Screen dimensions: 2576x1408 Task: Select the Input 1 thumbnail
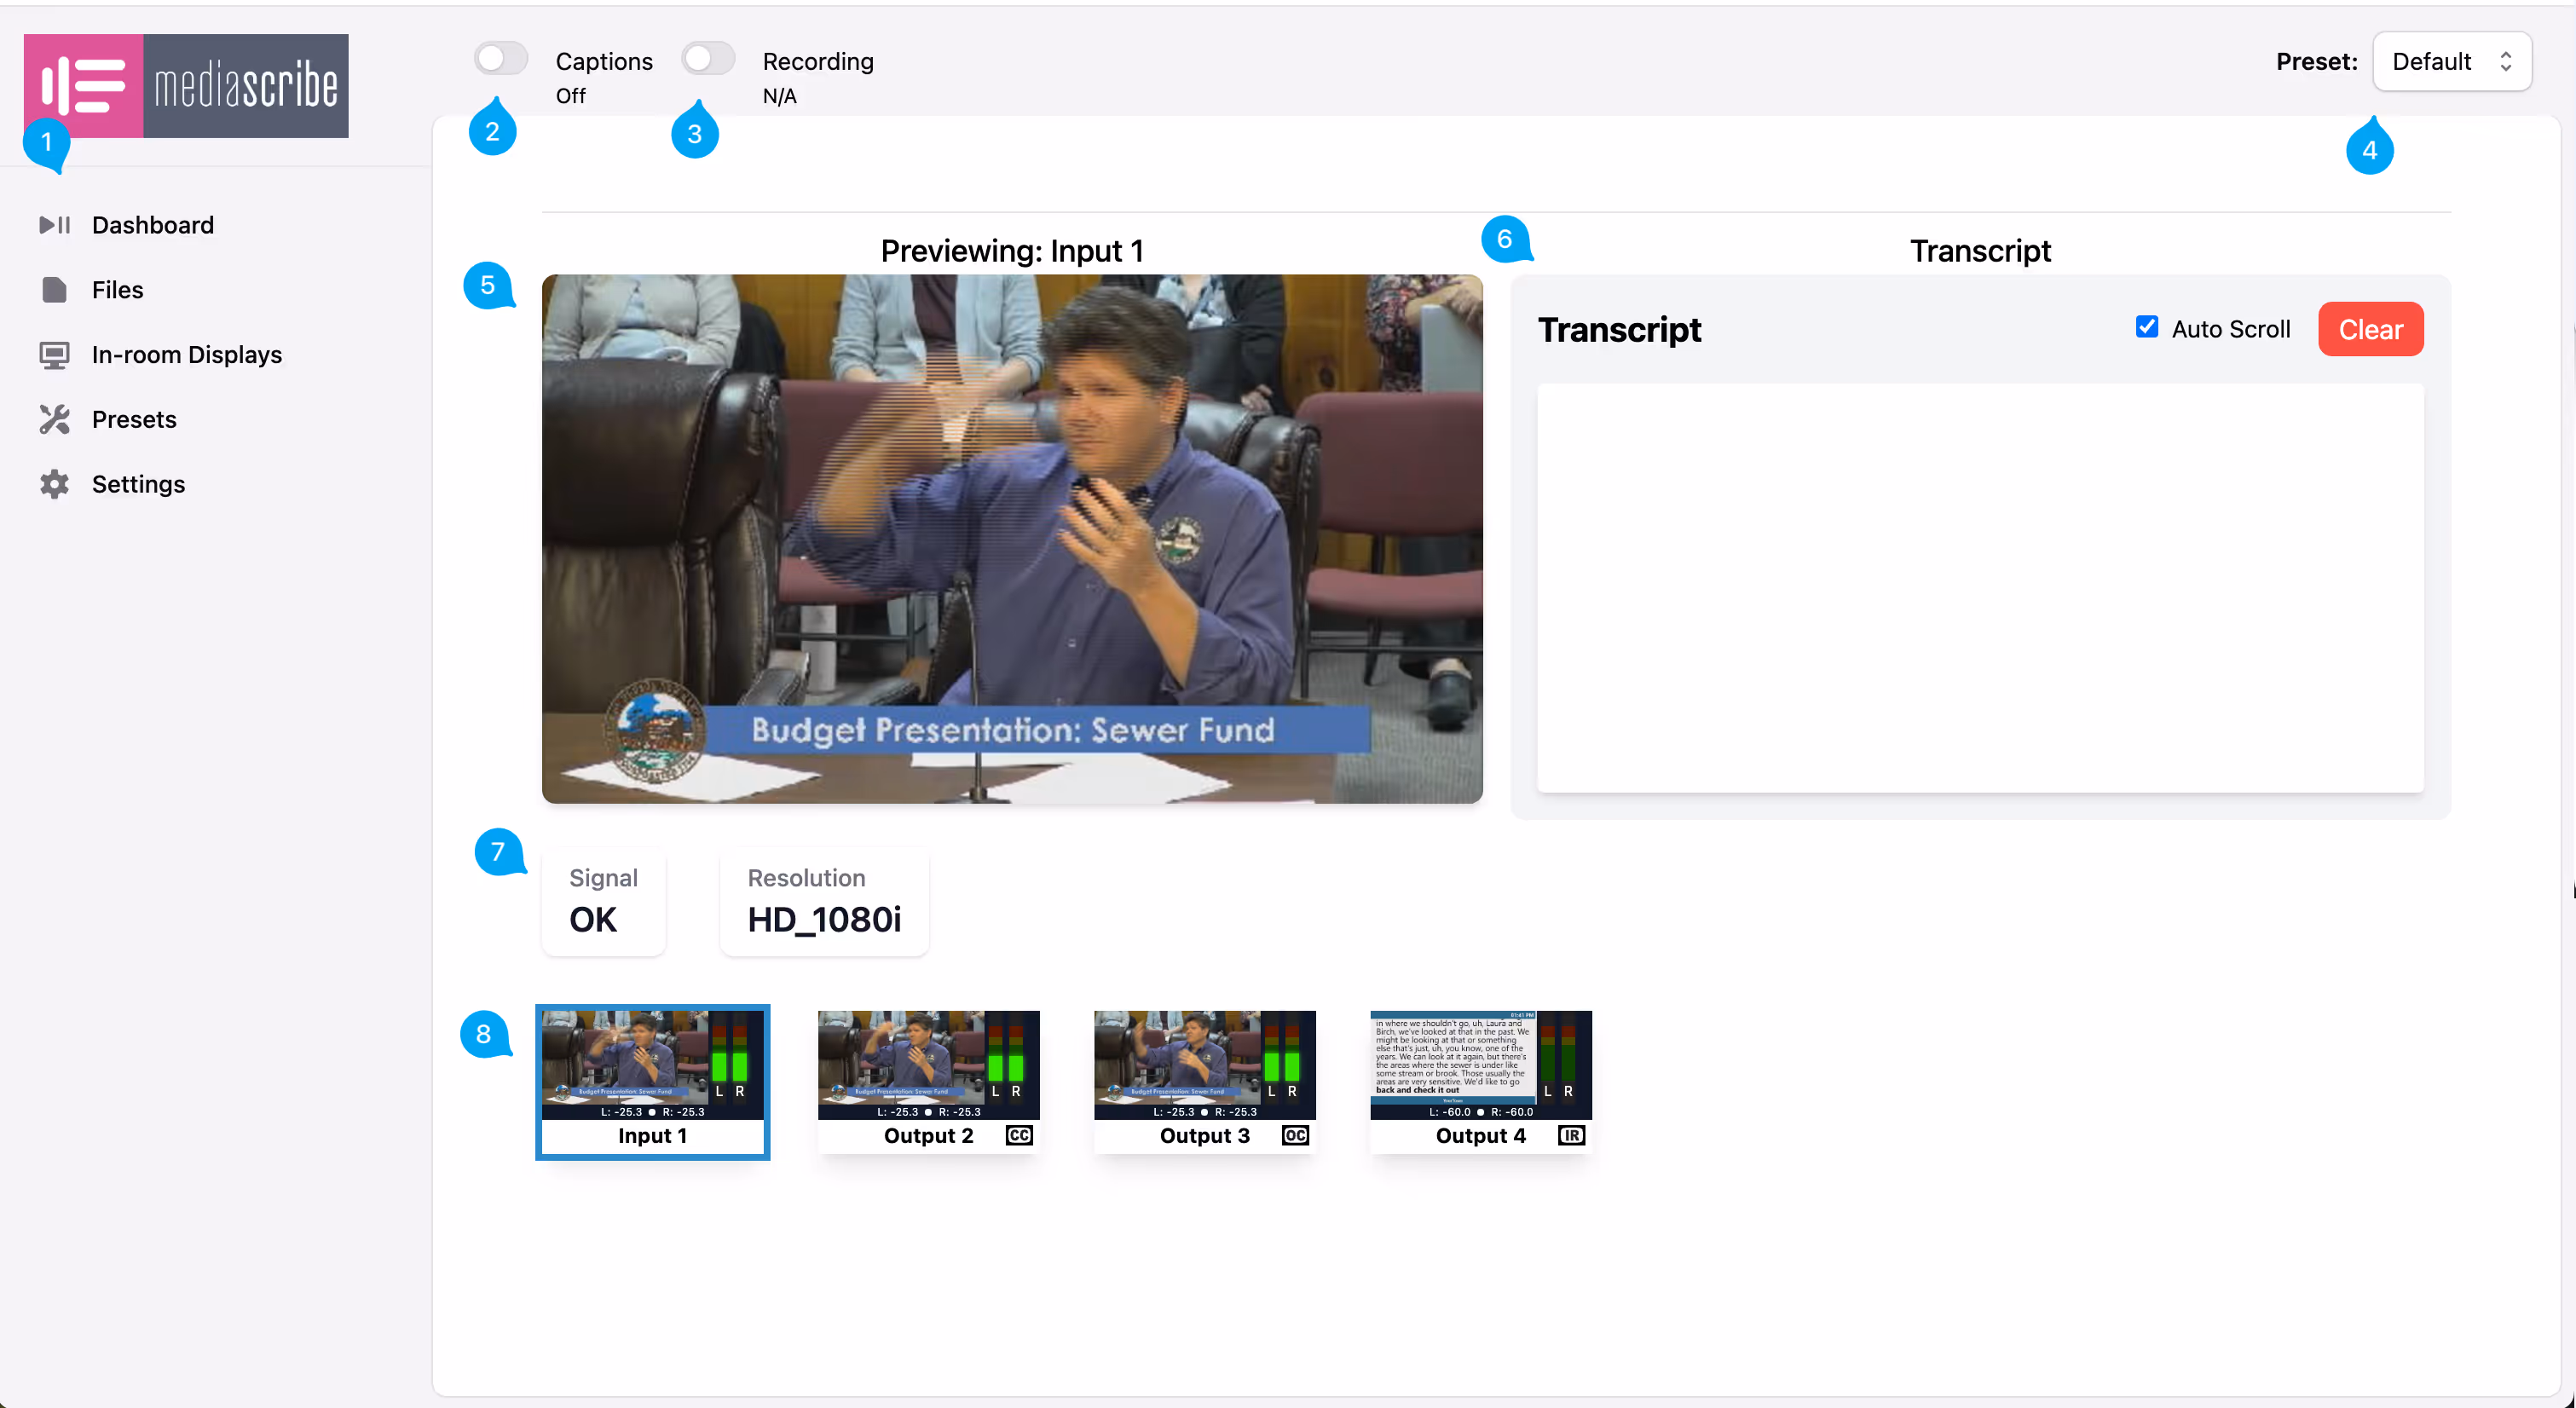click(652, 1065)
